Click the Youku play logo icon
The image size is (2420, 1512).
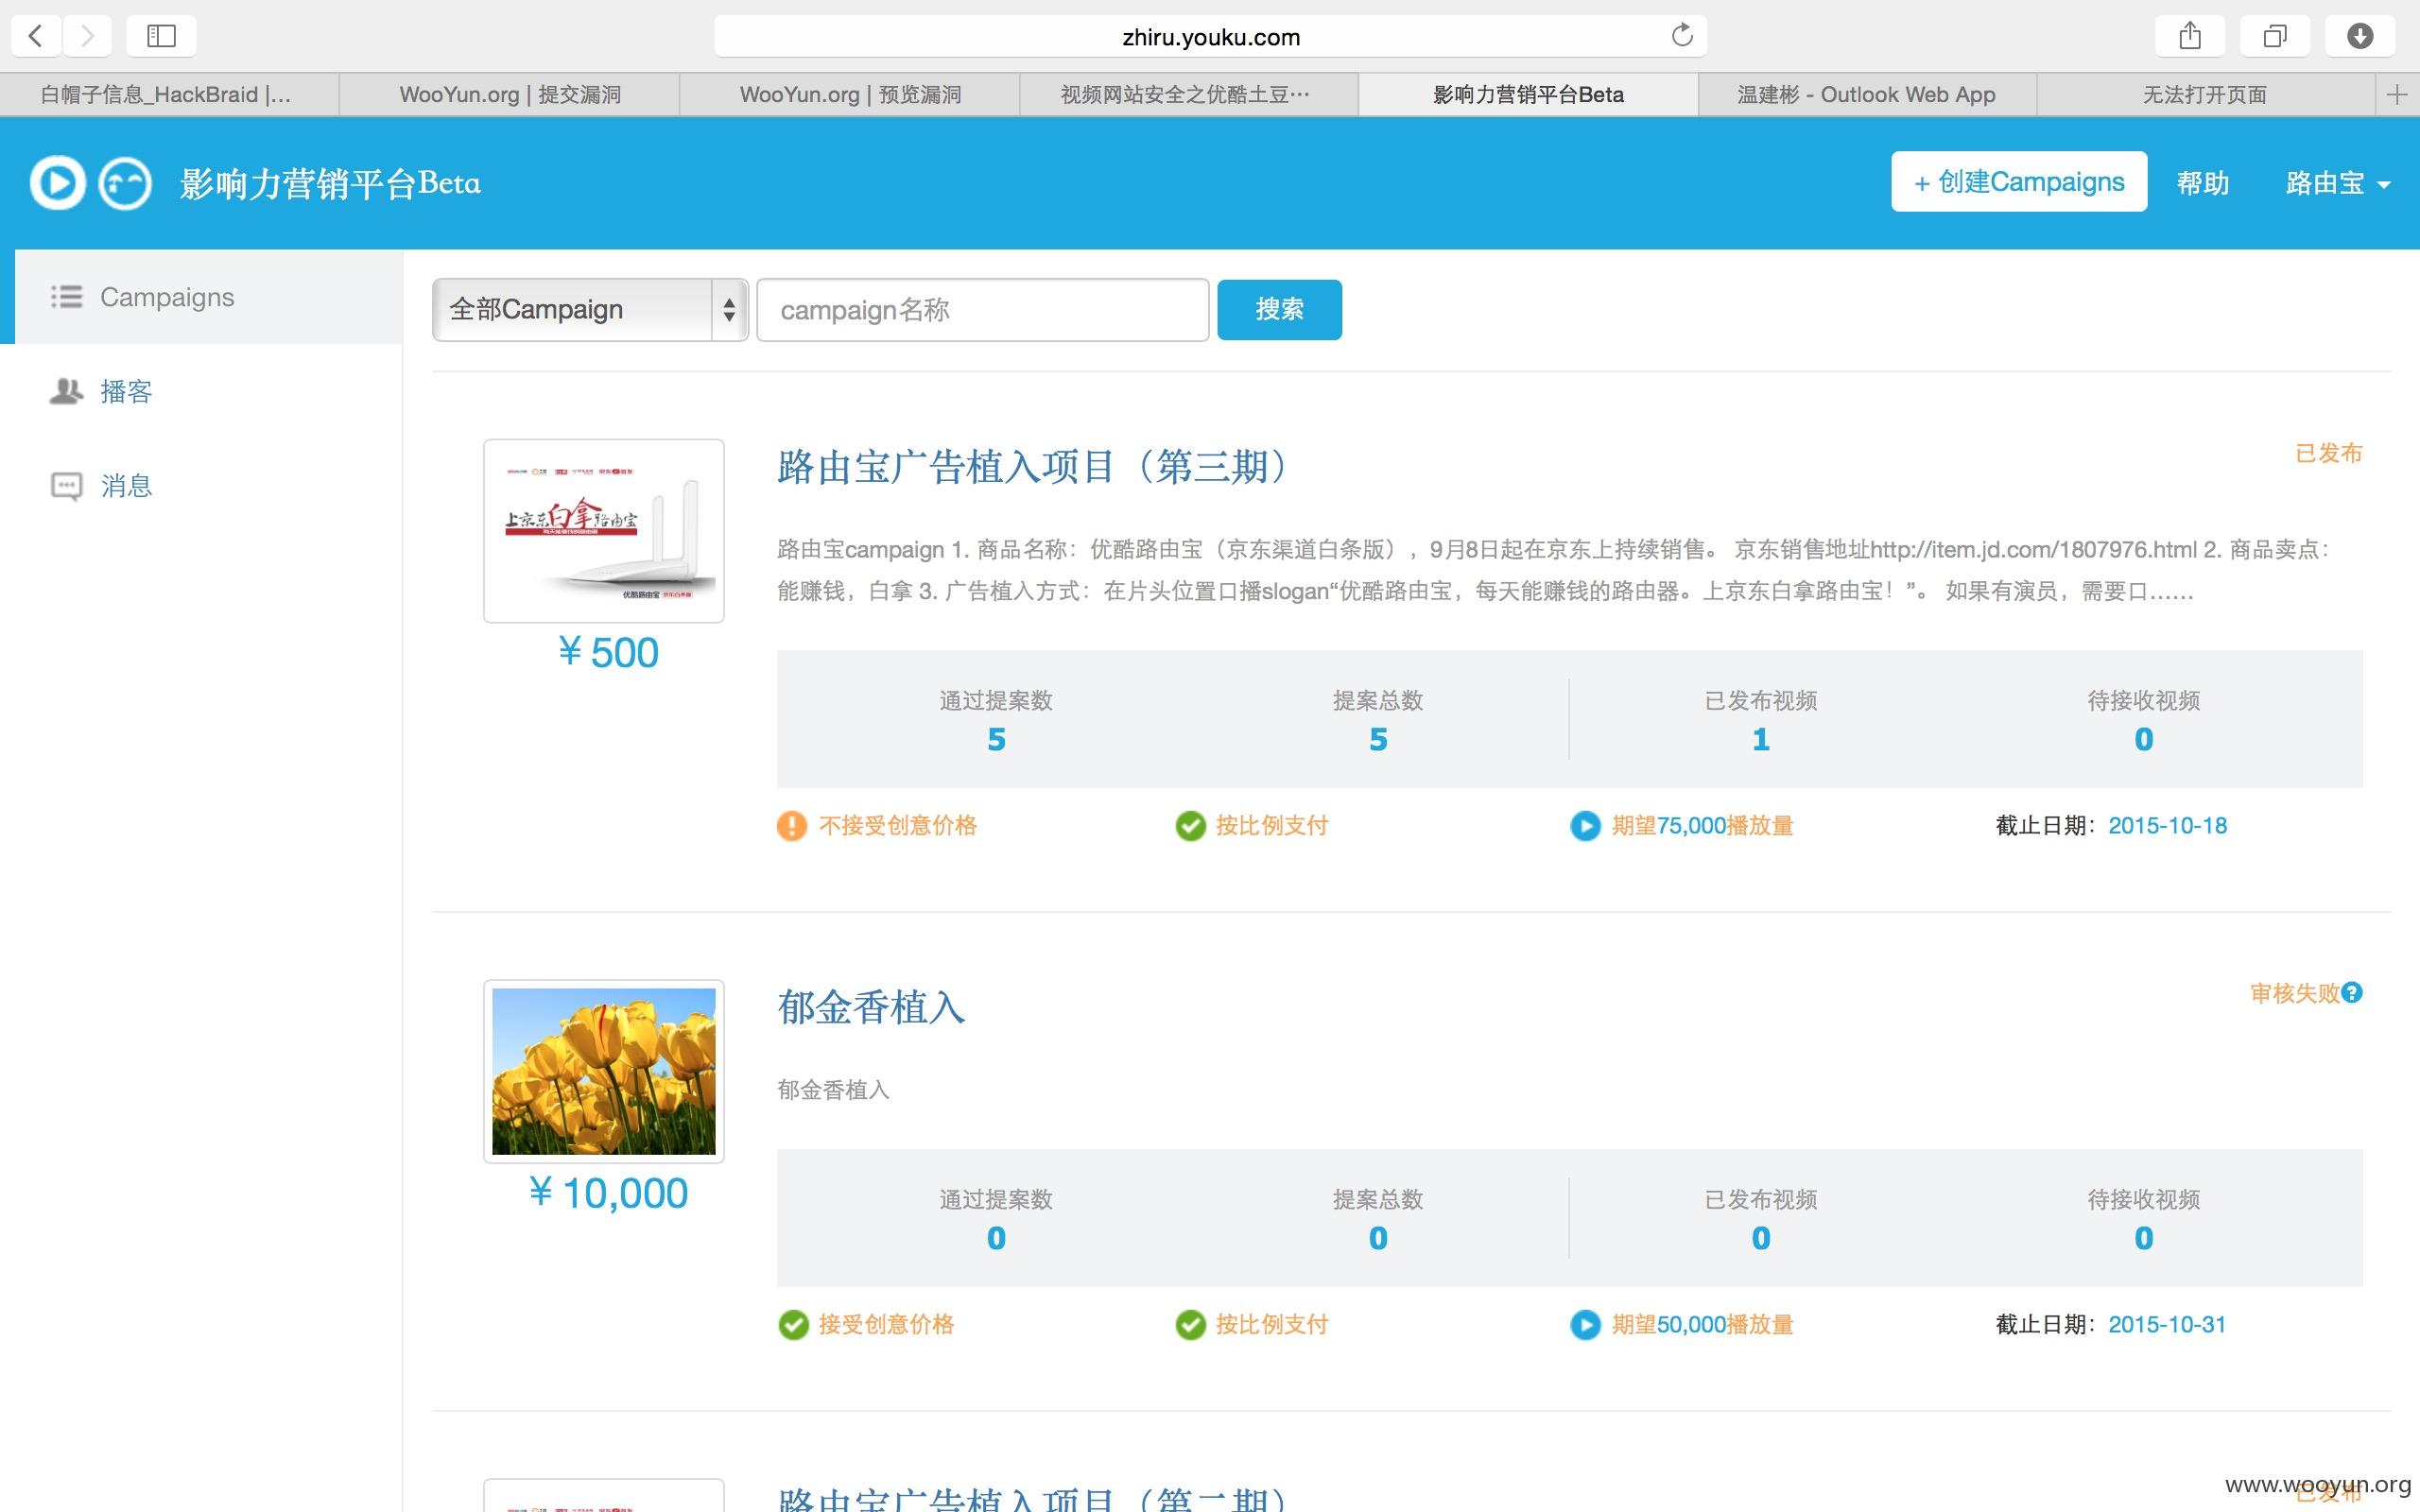pos(57,183)
